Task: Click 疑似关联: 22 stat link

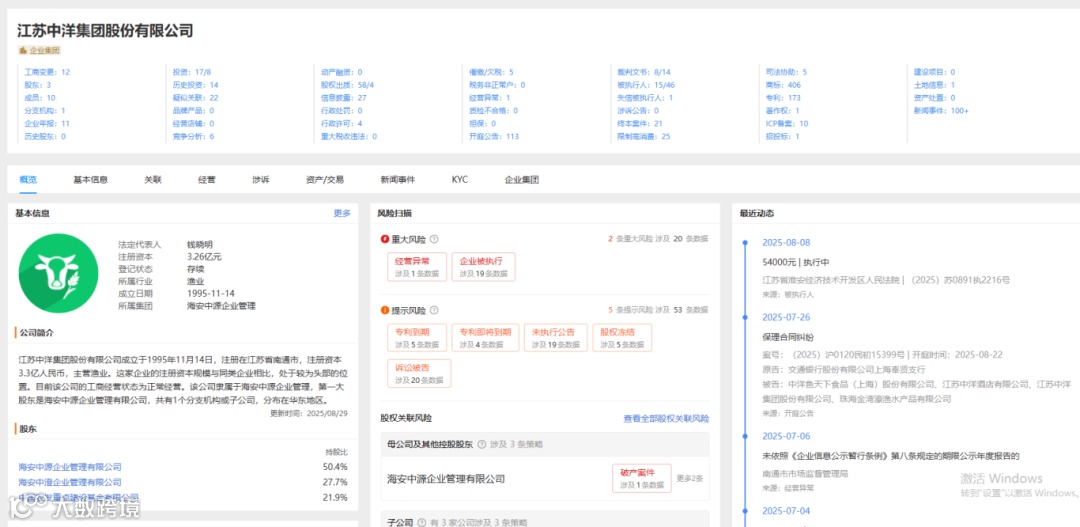Action: [196, 98]
